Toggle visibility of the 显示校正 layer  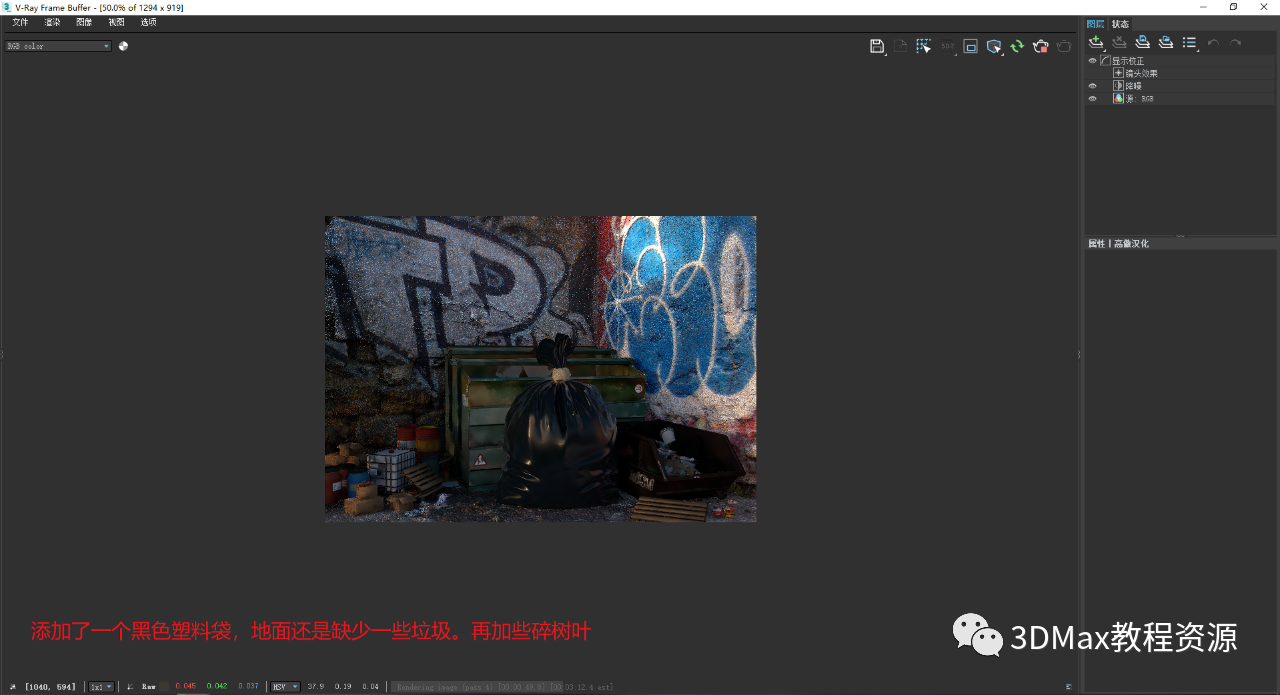(x=1092, y=60)
